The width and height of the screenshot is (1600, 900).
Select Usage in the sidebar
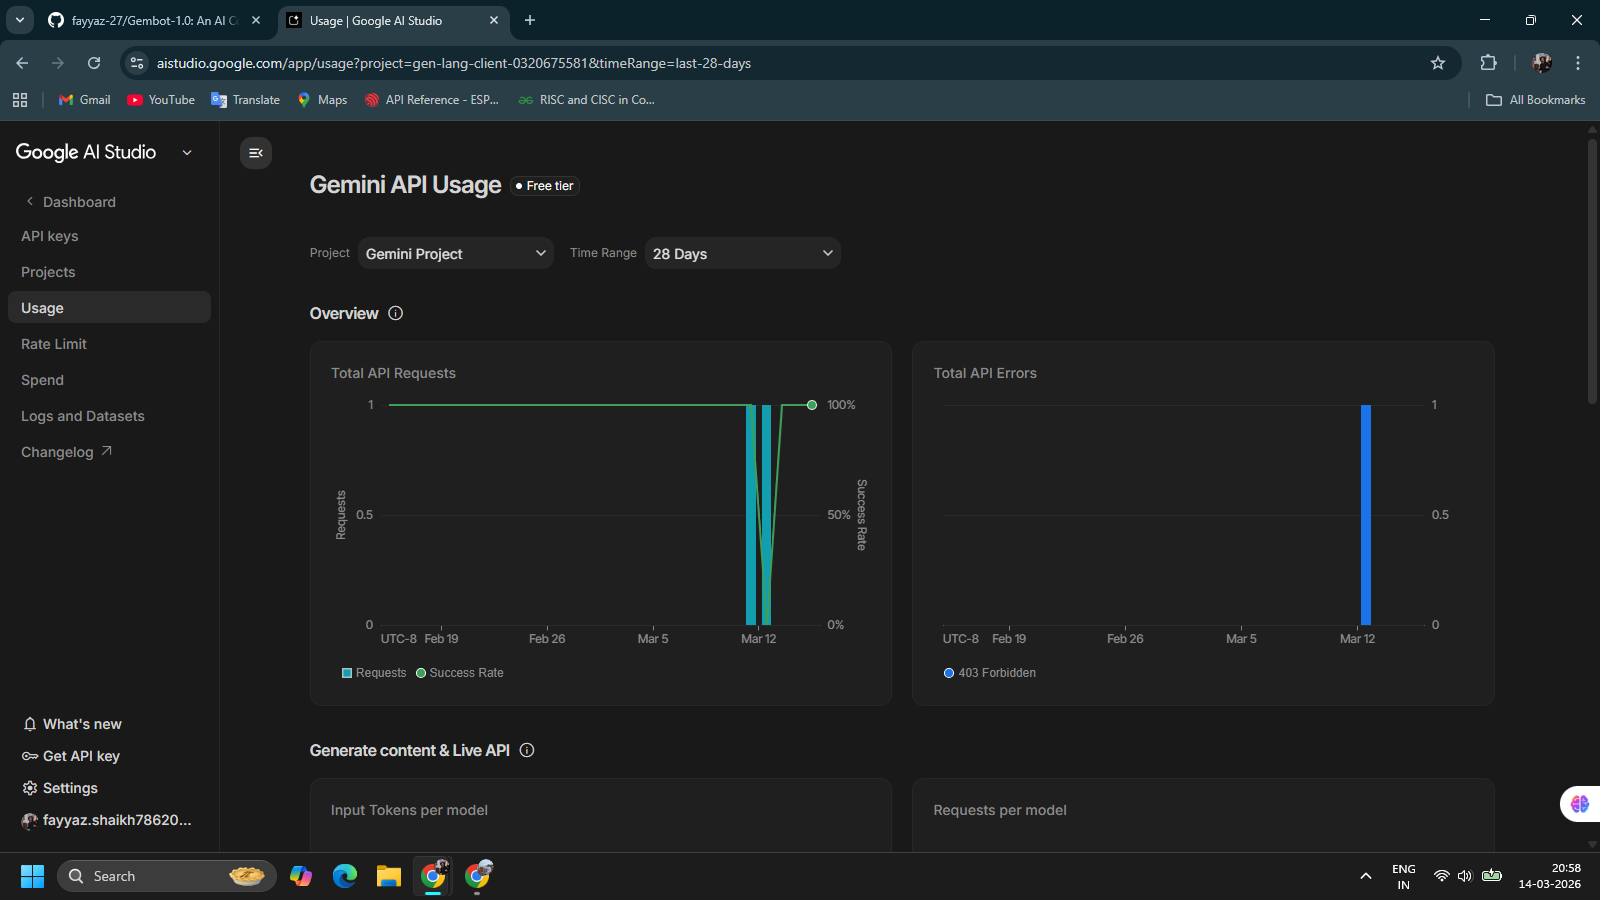coord(109,307)
